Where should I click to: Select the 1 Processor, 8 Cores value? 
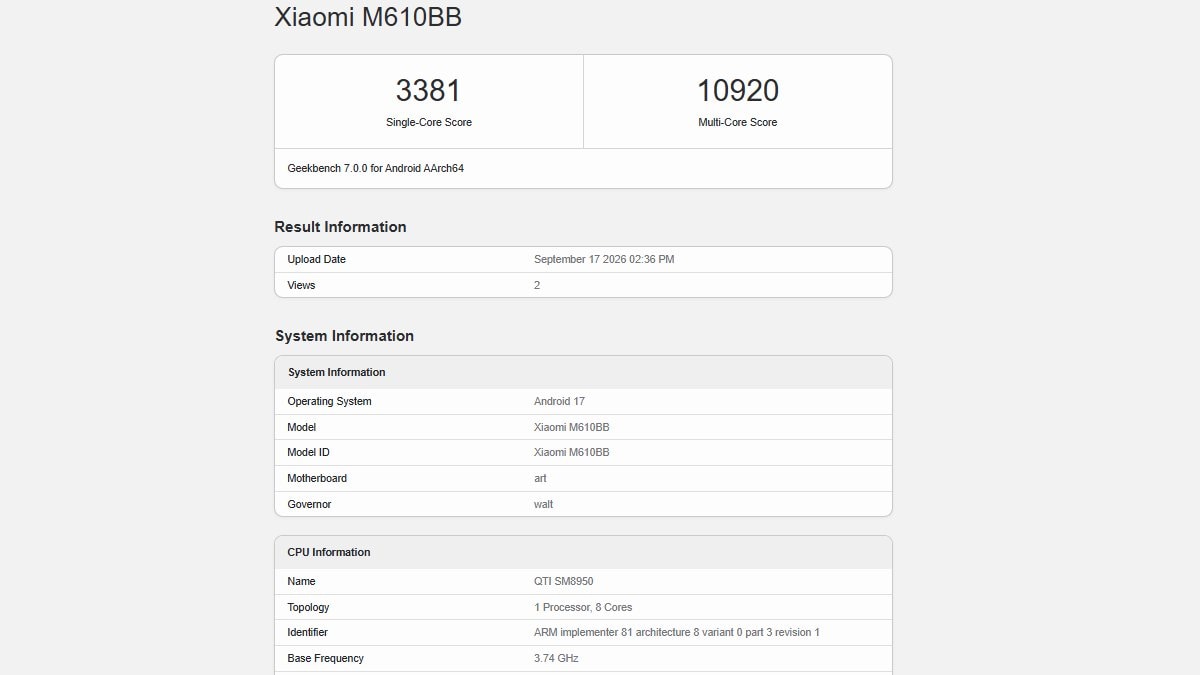click(583, 607)
